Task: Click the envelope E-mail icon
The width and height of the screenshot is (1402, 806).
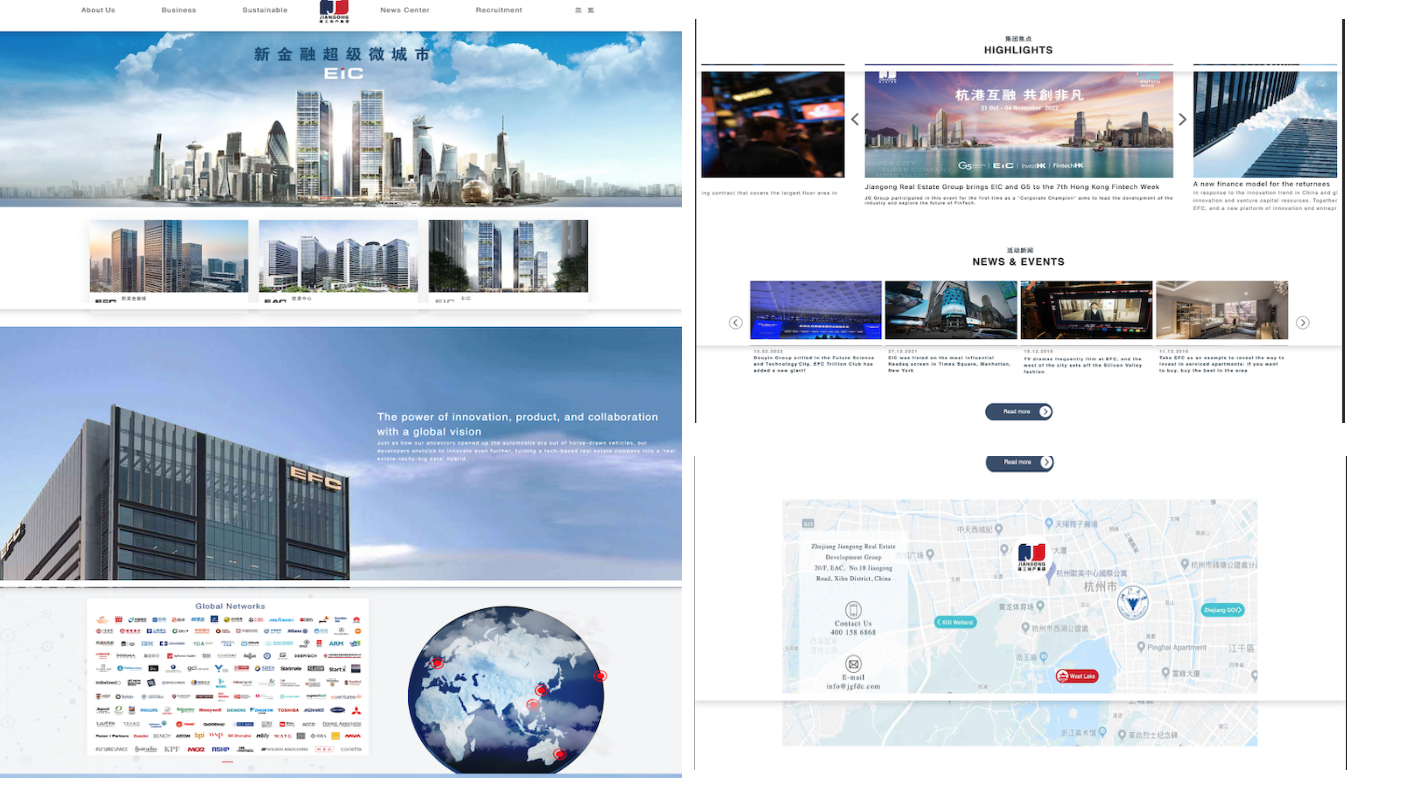Action: point(853,663)
